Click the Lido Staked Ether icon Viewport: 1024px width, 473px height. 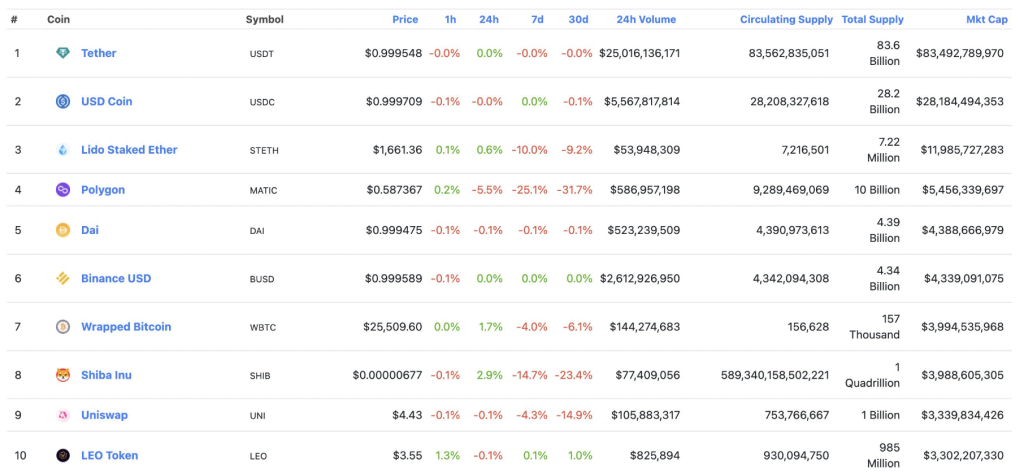[63, 150]
